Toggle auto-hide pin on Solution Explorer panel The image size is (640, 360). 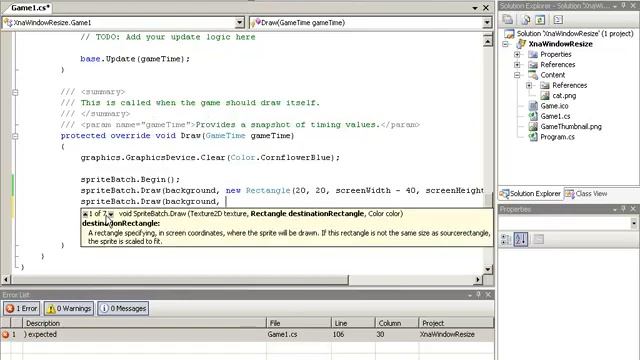pos(624,6)
